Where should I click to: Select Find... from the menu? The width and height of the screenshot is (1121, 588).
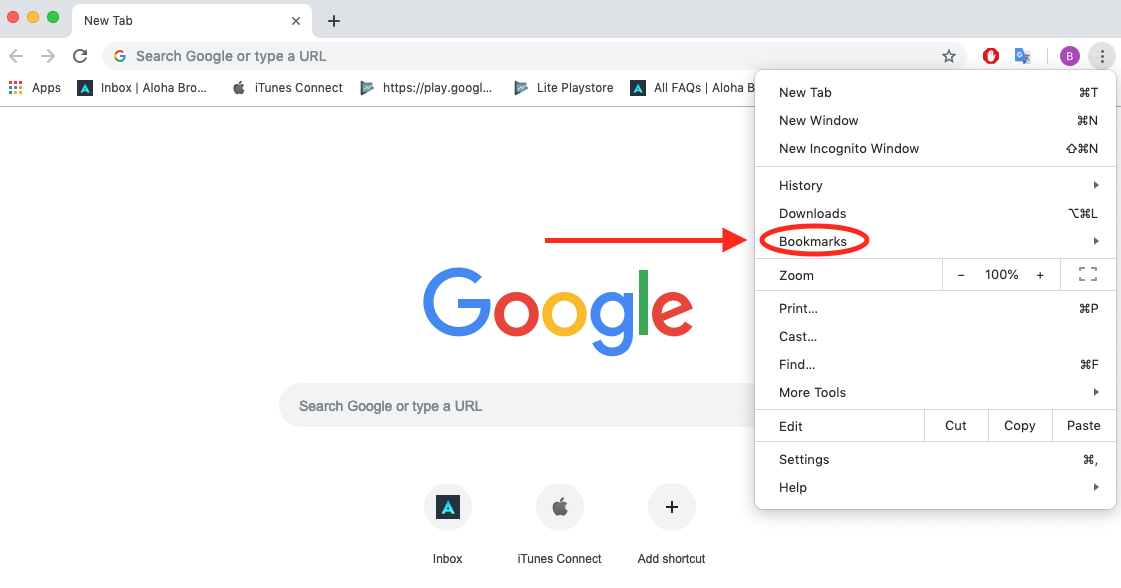click(x=935, y=364)
